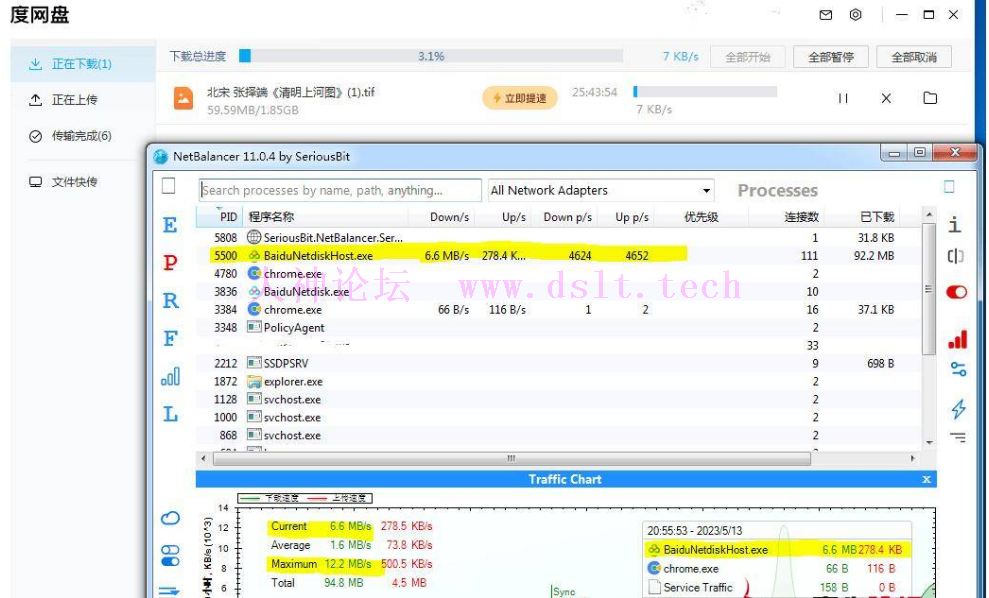Image resolution: width=989 pixels, height=598 pixels.
Task: Open the download folder icon for the tif file
Action: tap(930, 98)
